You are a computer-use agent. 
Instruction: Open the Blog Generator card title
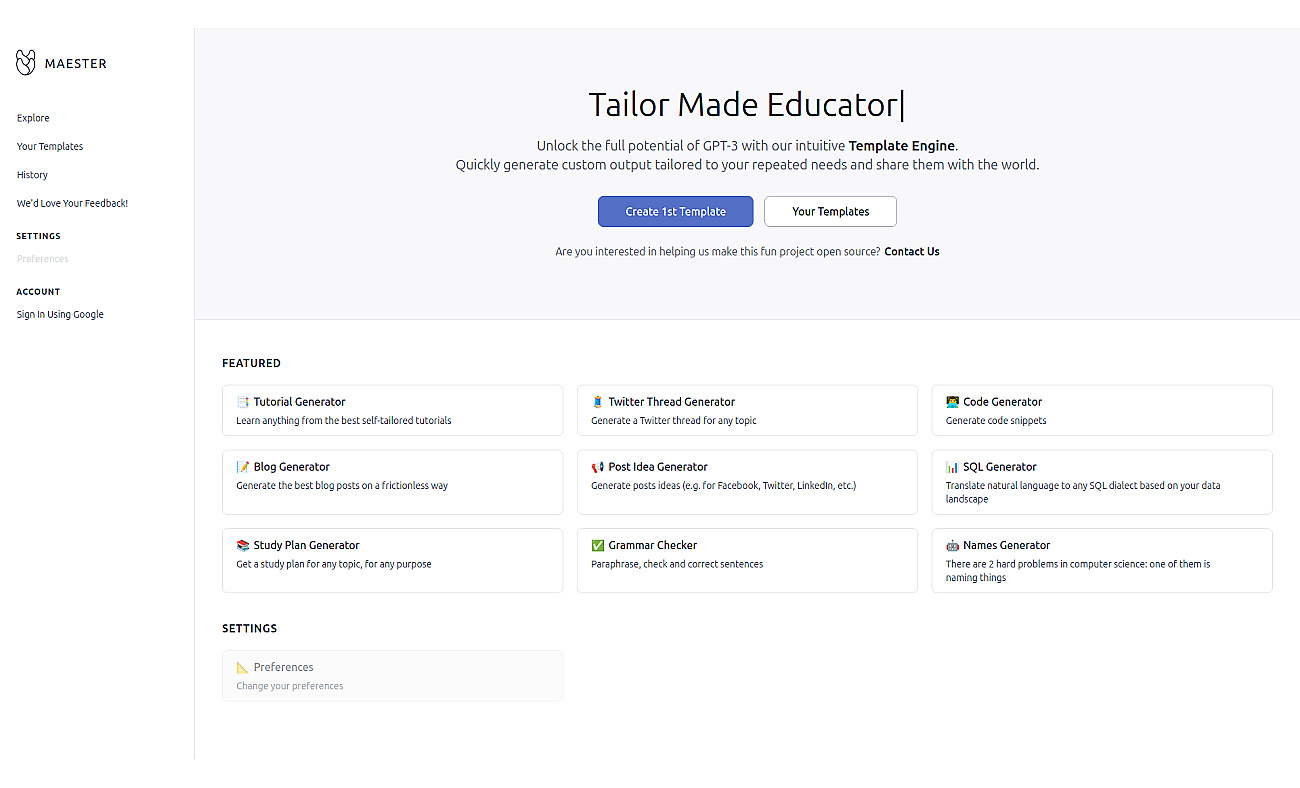[x=292, y=467]
